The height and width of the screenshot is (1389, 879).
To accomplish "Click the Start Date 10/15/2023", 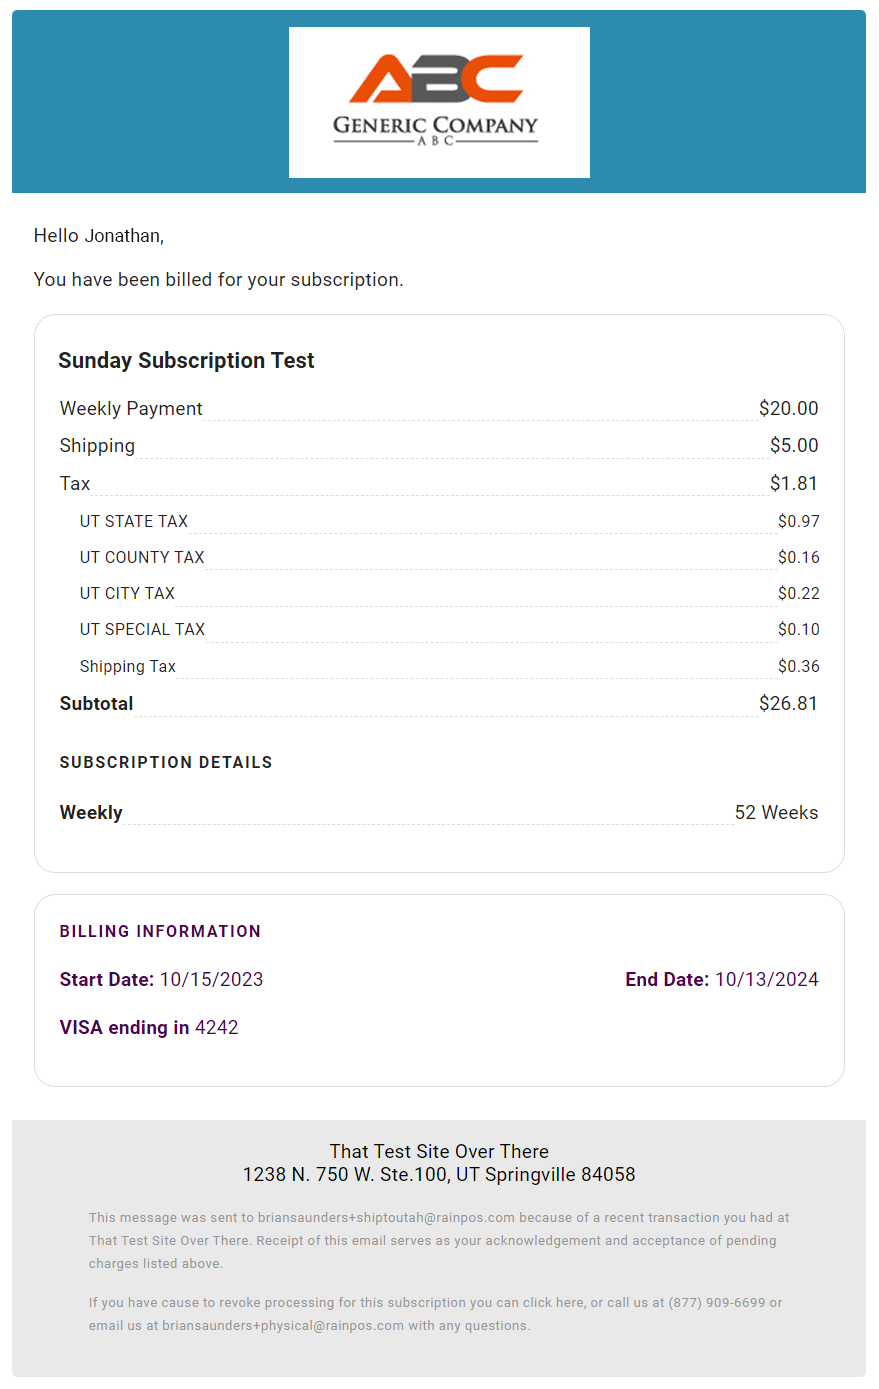I will 161,979.
